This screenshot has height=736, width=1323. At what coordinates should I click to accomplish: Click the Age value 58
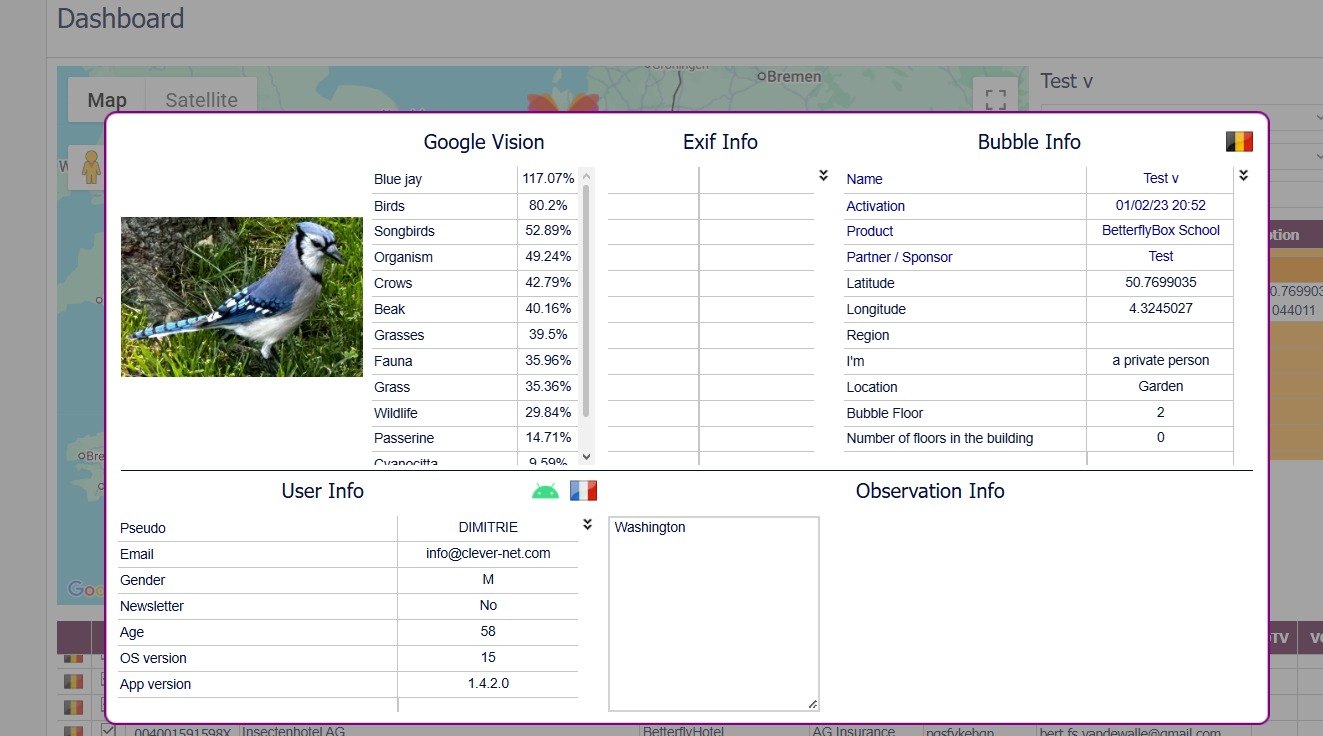(488, 631)
